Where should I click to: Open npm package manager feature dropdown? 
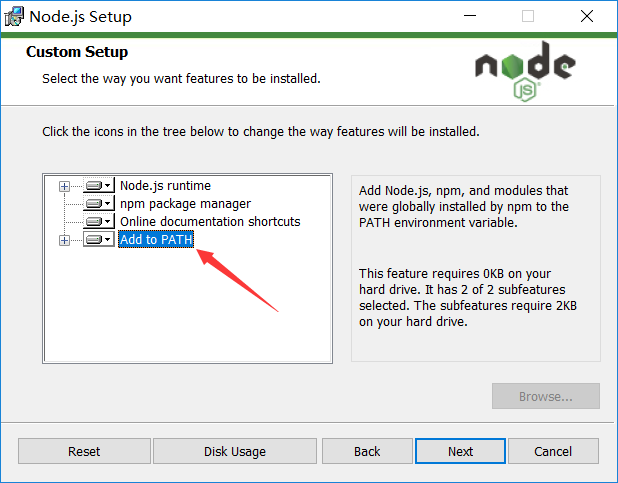(99, 203)
